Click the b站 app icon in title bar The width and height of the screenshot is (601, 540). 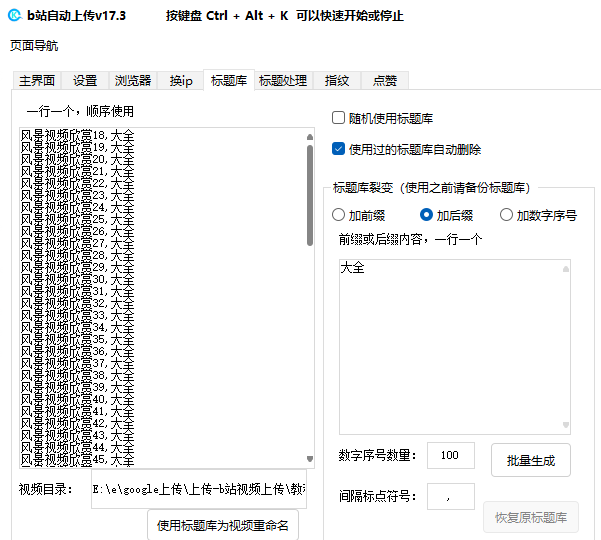[14, 15]
